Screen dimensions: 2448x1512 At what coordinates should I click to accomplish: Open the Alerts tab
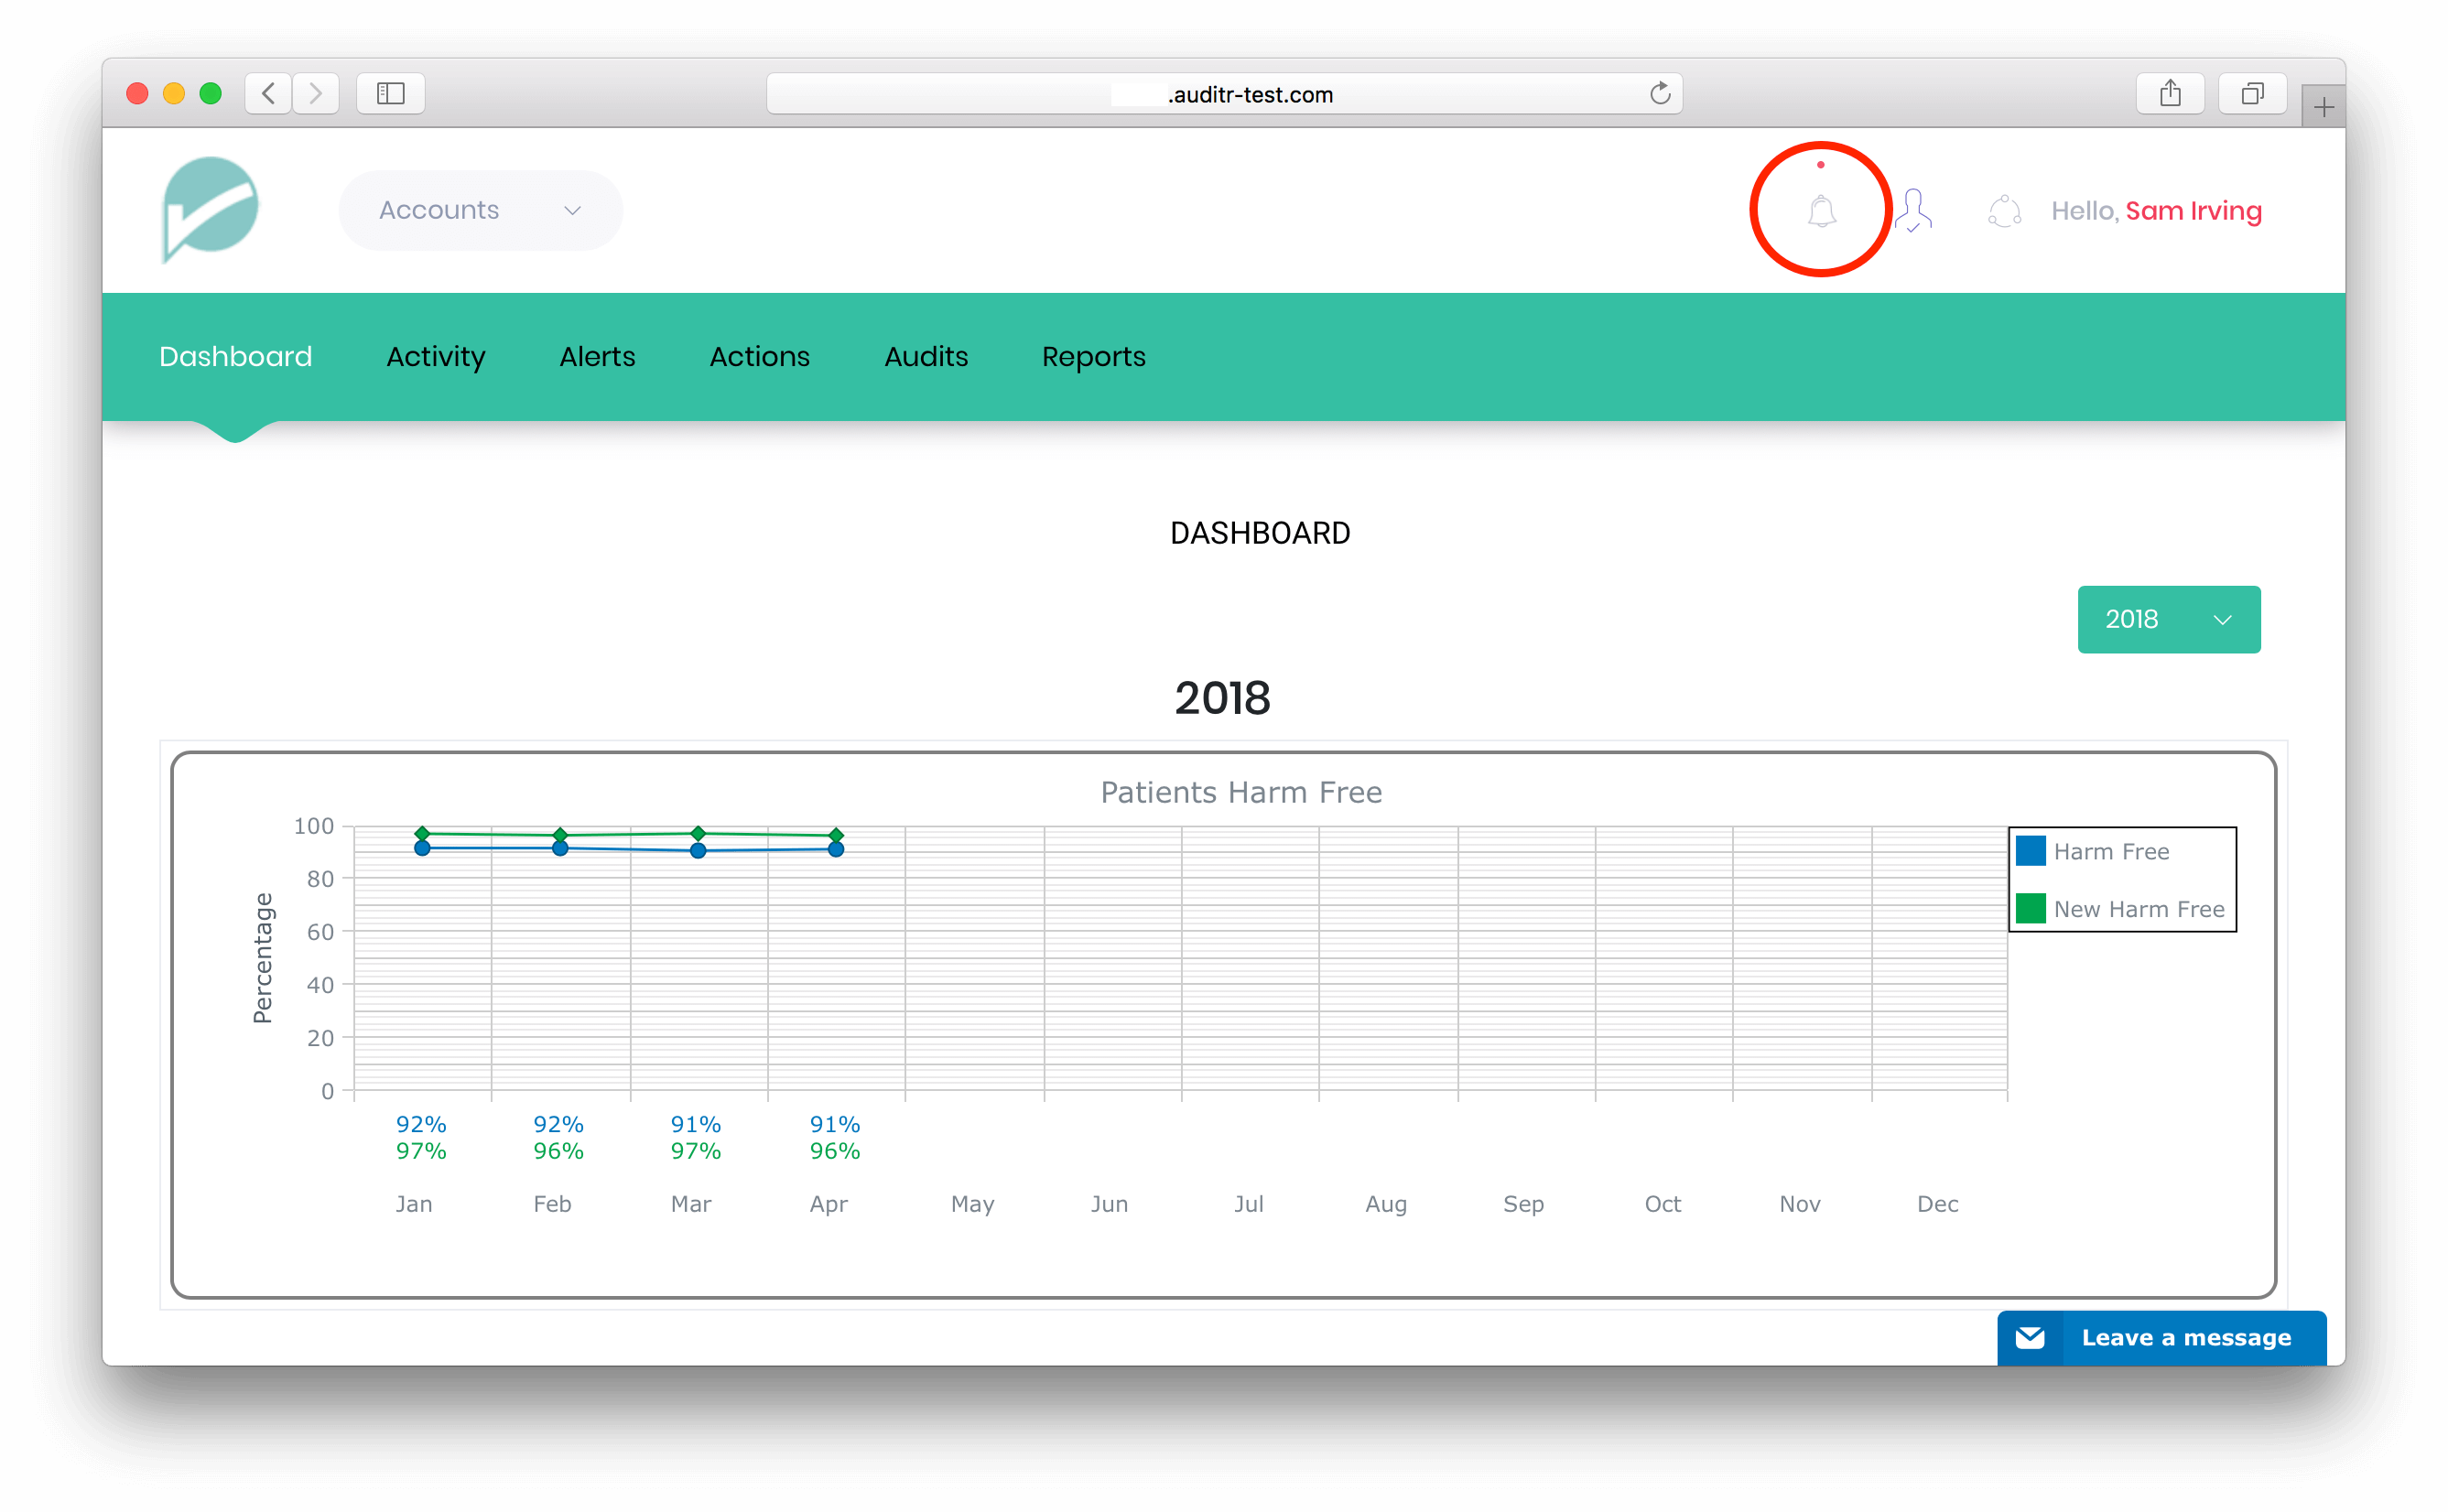pos(597,356)
